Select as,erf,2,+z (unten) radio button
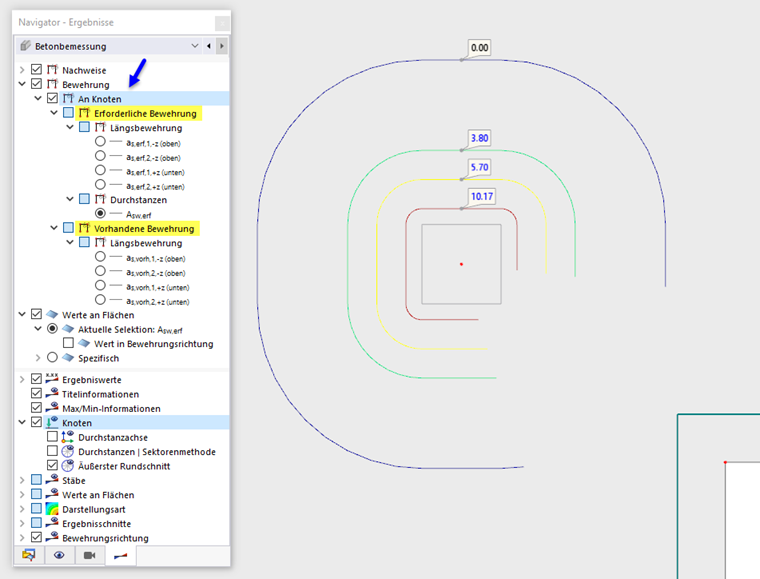Screen dimensions: 760x579 (x=100, y=185)
